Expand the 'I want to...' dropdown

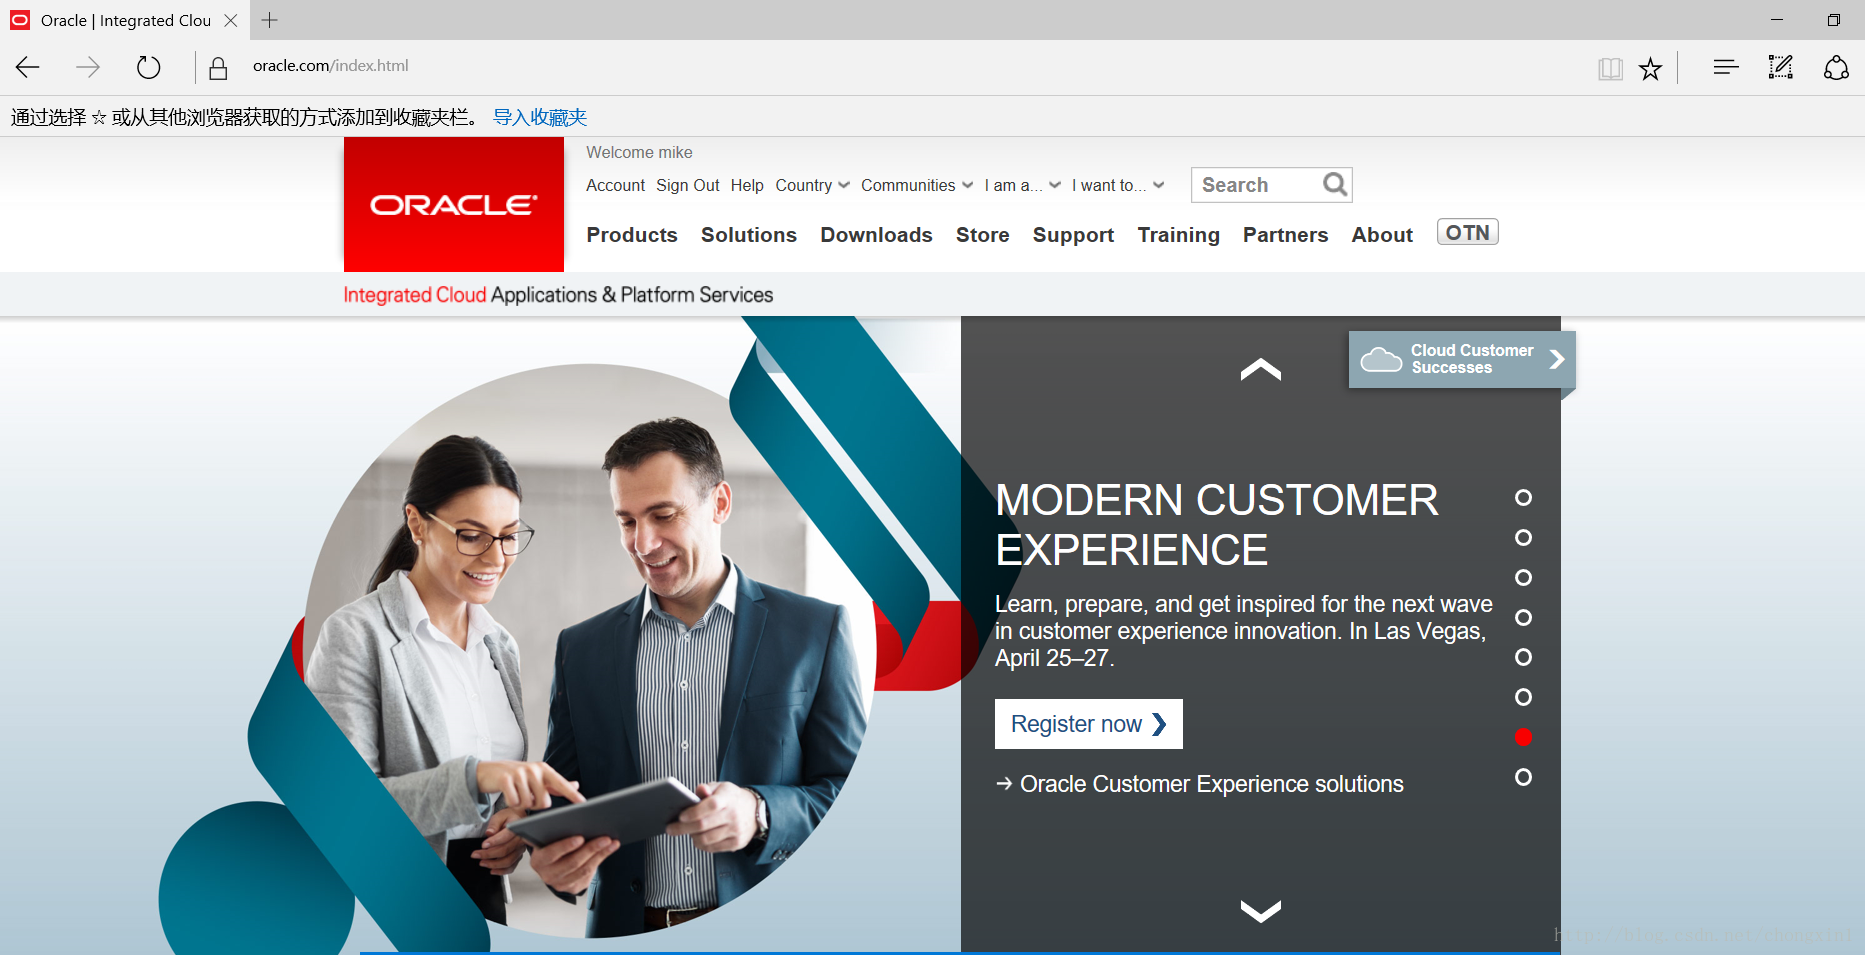pos(1118,185)
